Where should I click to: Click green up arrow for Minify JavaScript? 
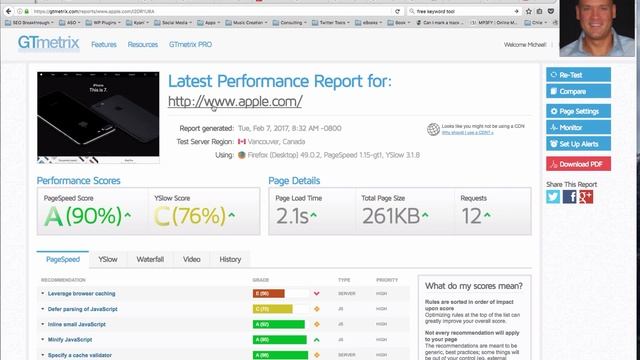[316, 340]
